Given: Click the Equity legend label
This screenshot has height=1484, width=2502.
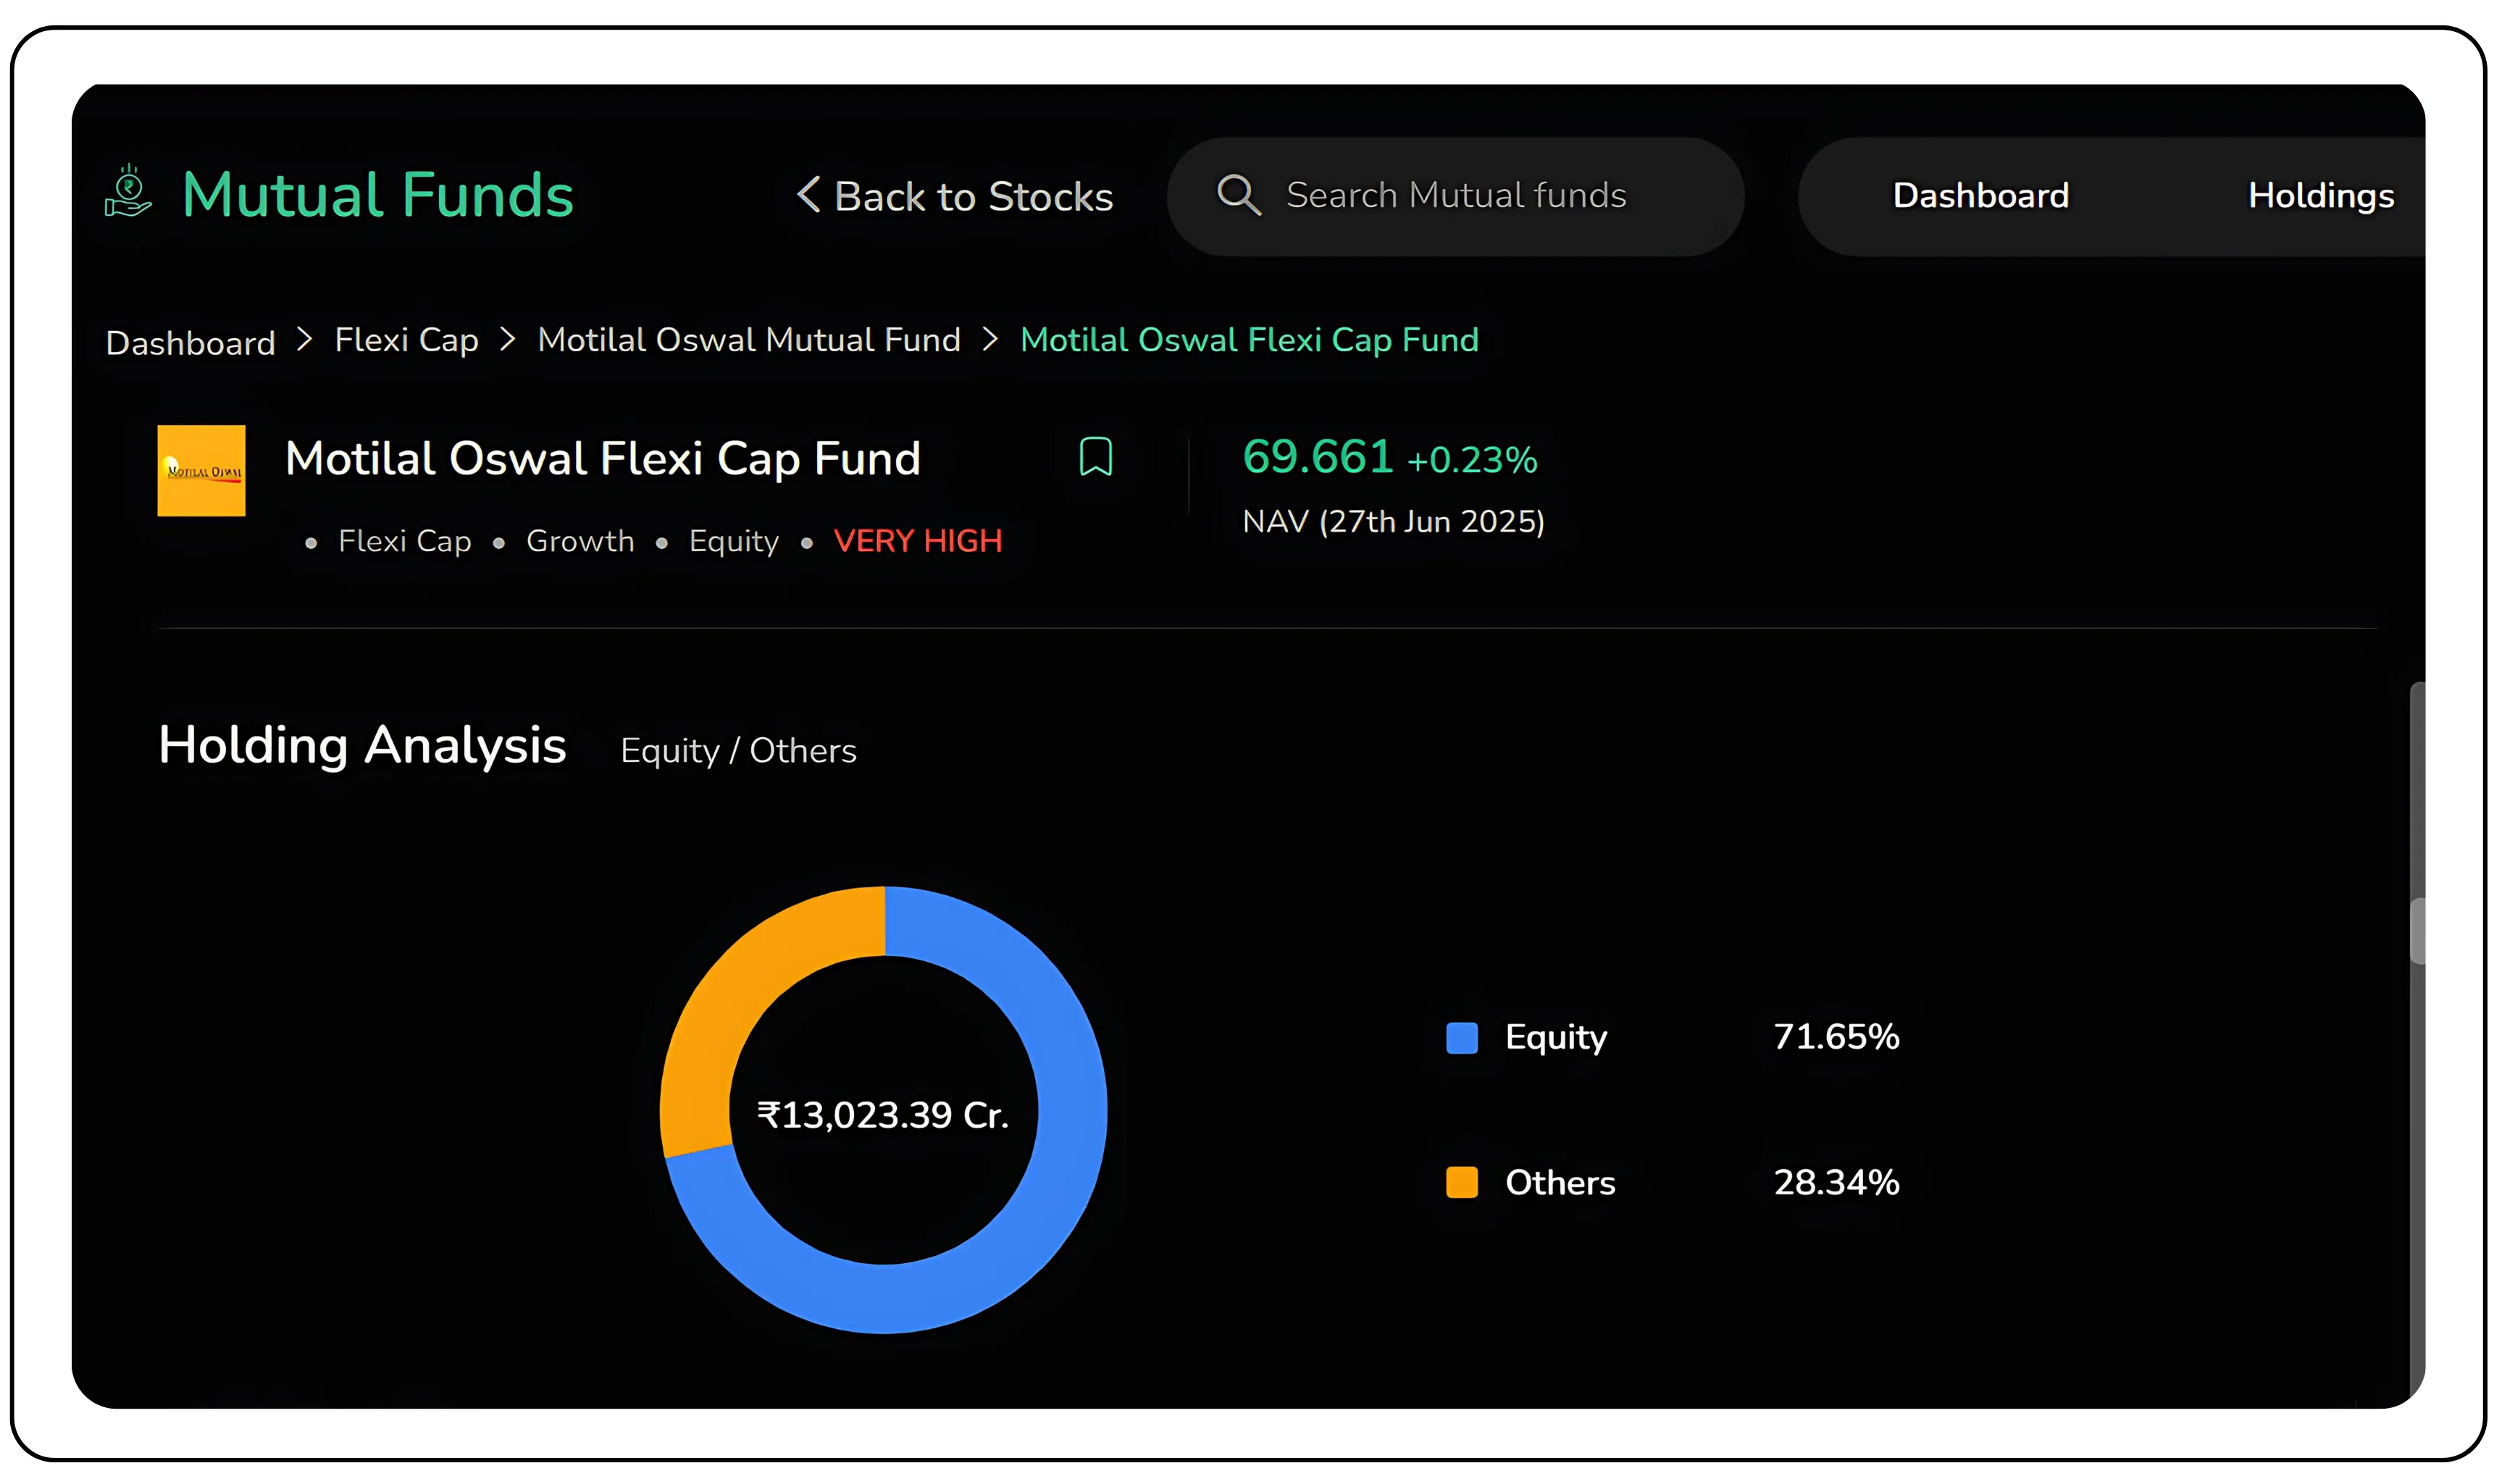Looking at the screenshot, I should coord(1556,1039).
